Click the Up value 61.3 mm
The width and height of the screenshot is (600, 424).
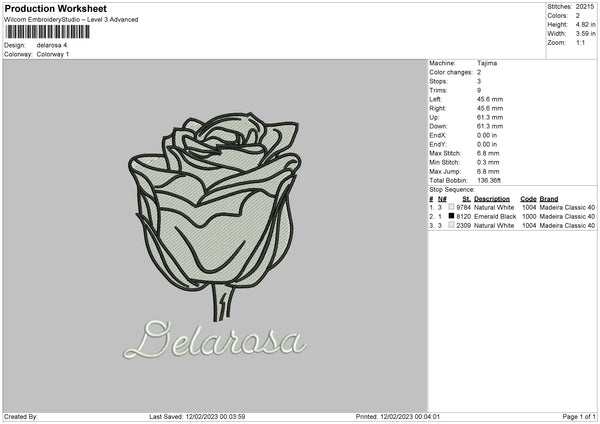[x=490, y=117]
